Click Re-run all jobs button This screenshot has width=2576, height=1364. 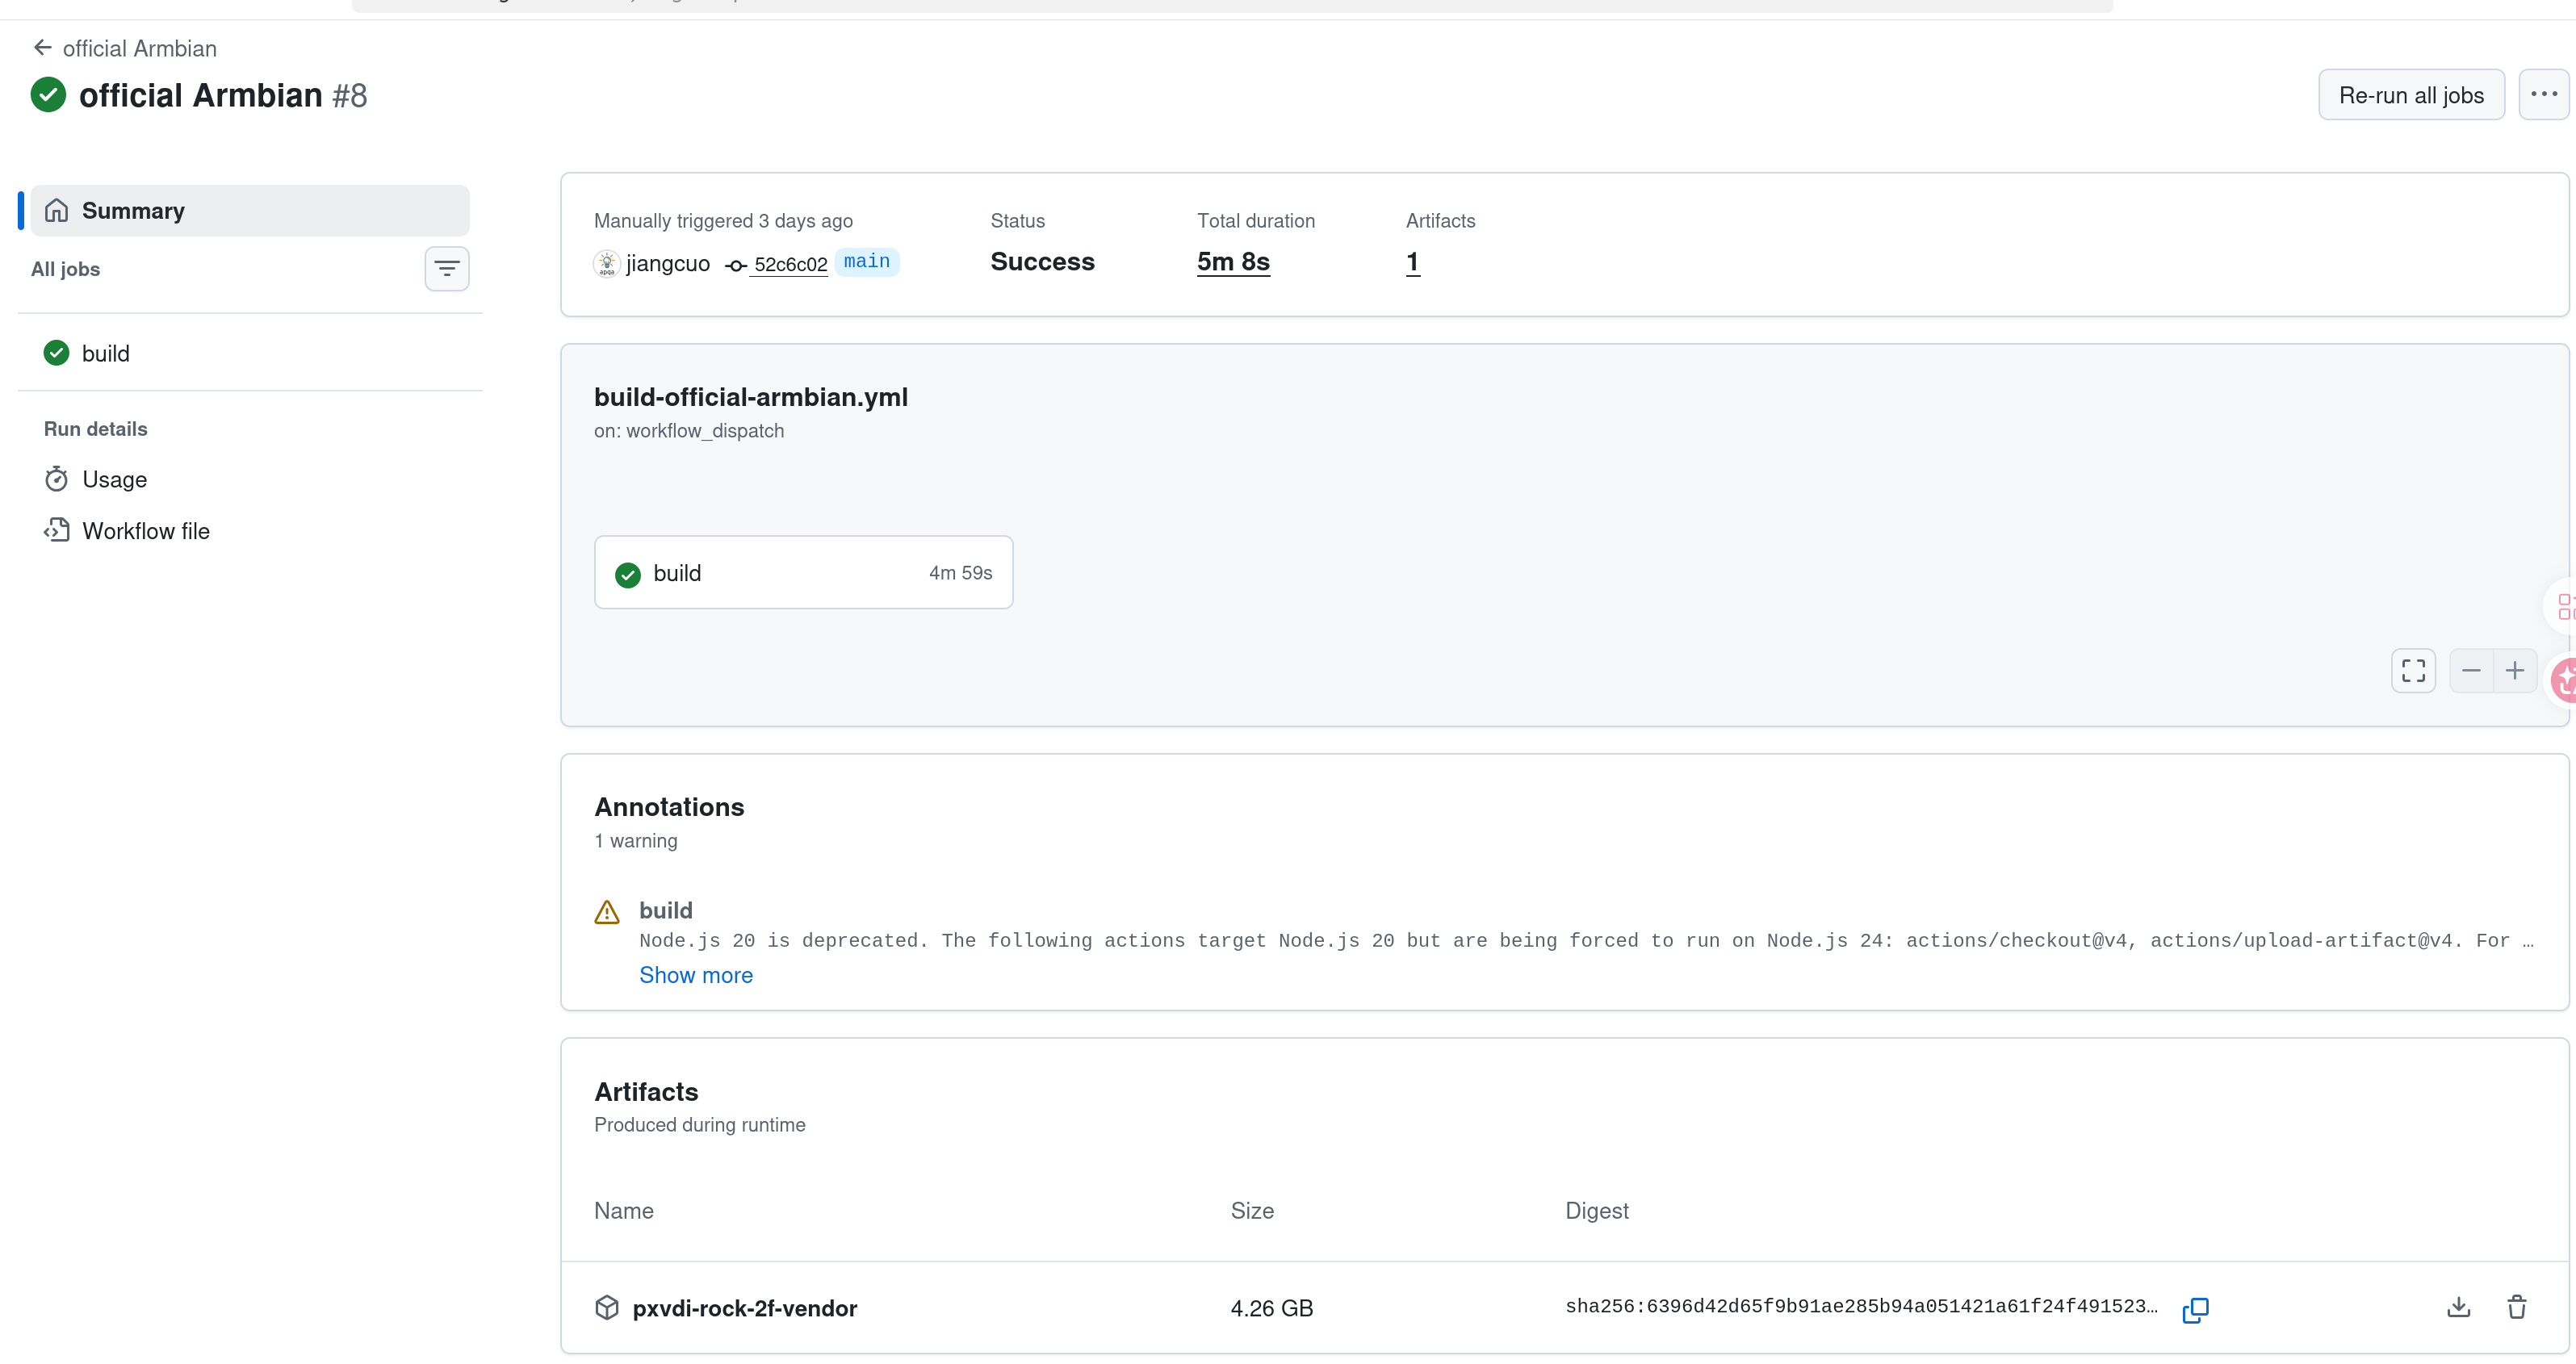pyautogui.click(x=2411, y=95)
